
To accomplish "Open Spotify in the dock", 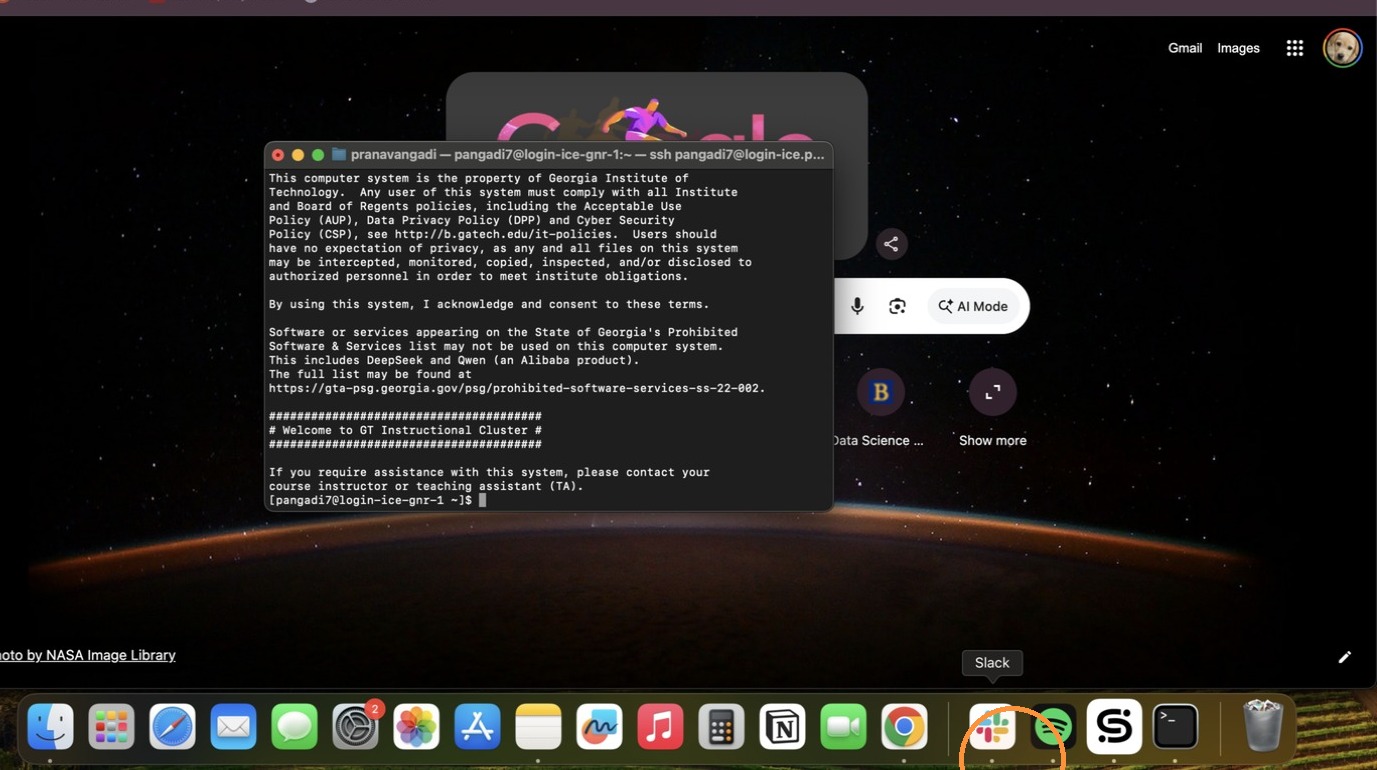I will click(1053, 727).
